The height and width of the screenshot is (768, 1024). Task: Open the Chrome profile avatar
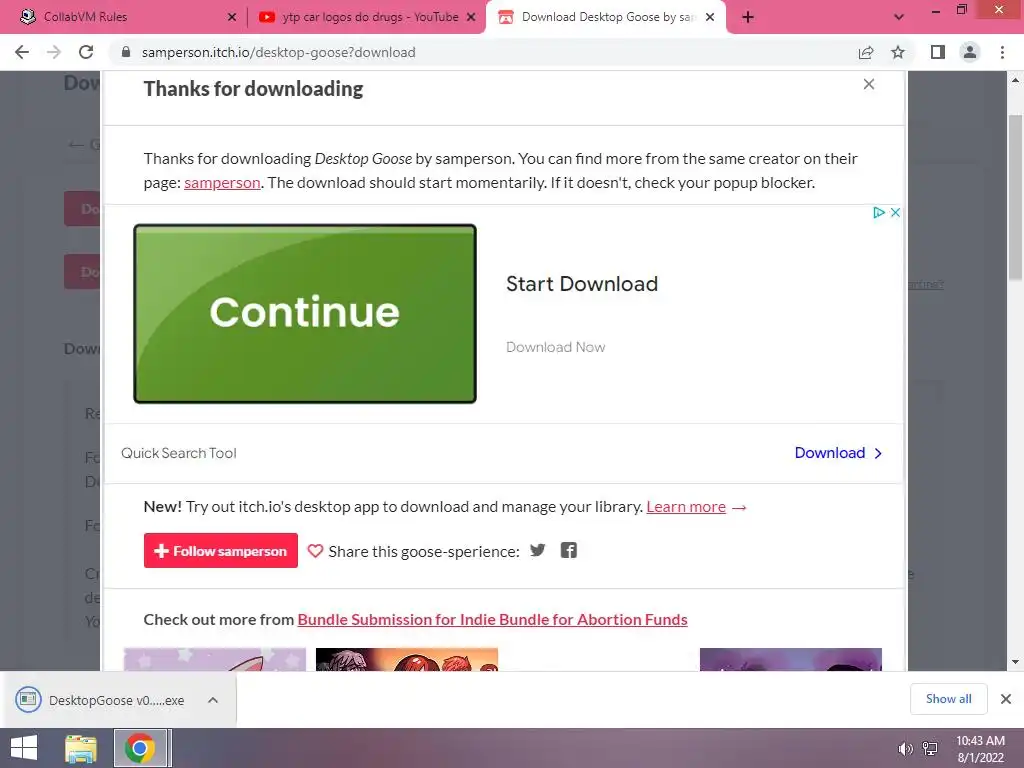pos(970,52)
